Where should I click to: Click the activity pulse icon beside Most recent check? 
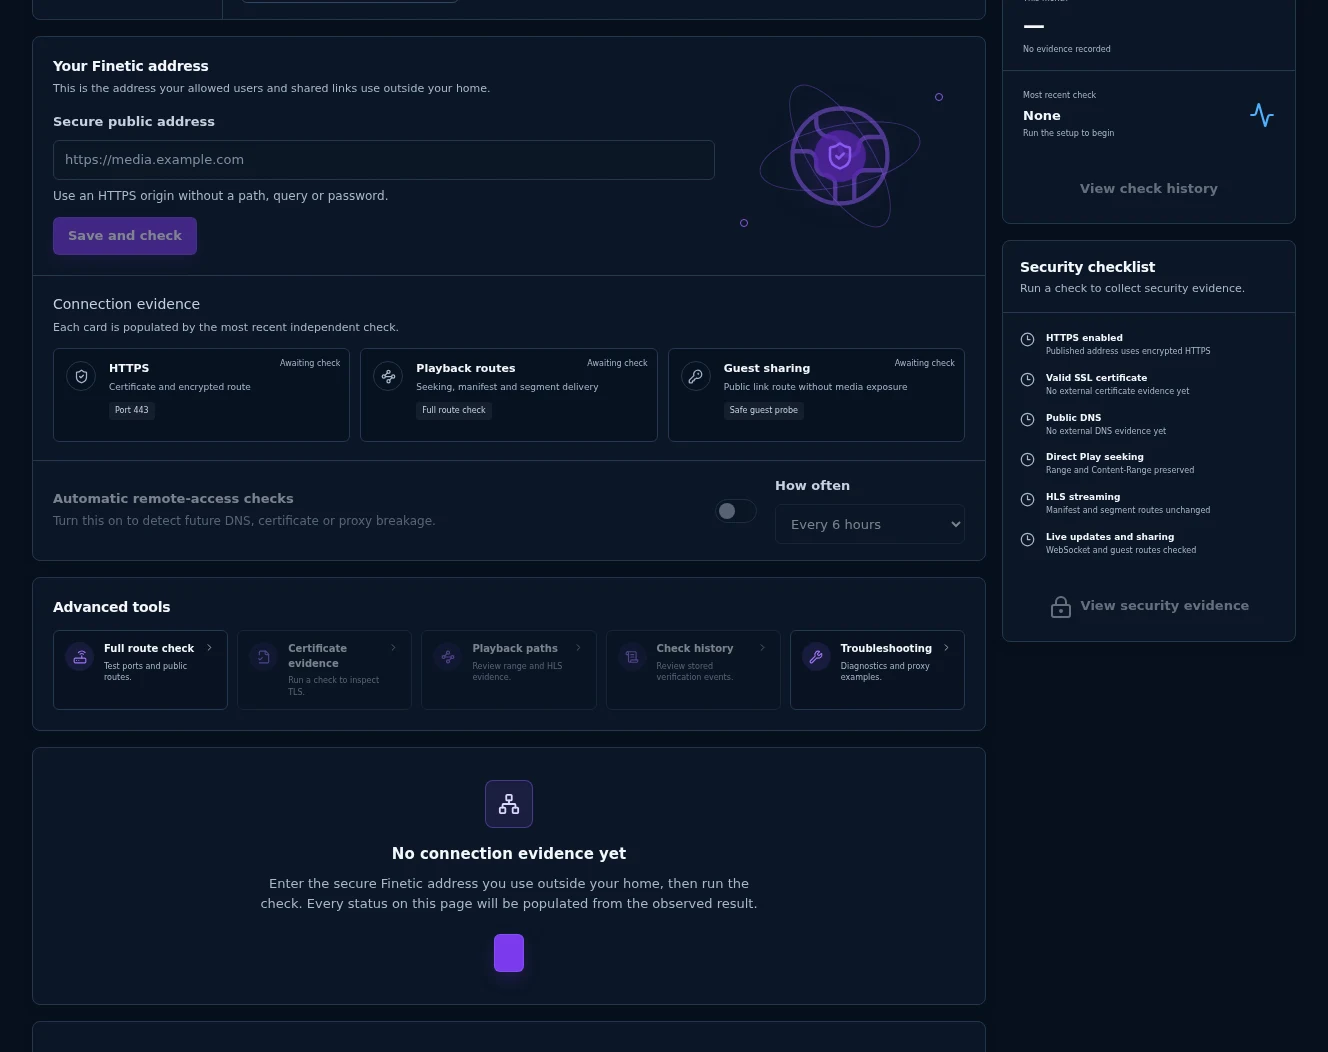[1262, 115]
